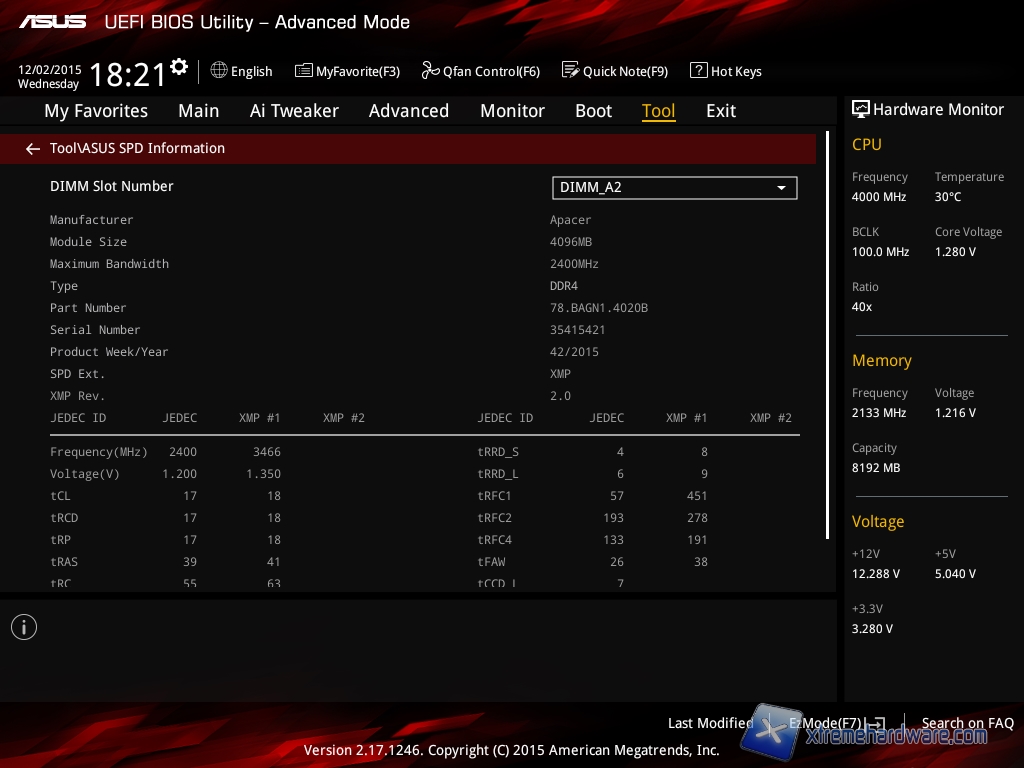Screen dimensions: 1024x768
Task: Go back using the arrow icon
Action: tap(33, 148)
